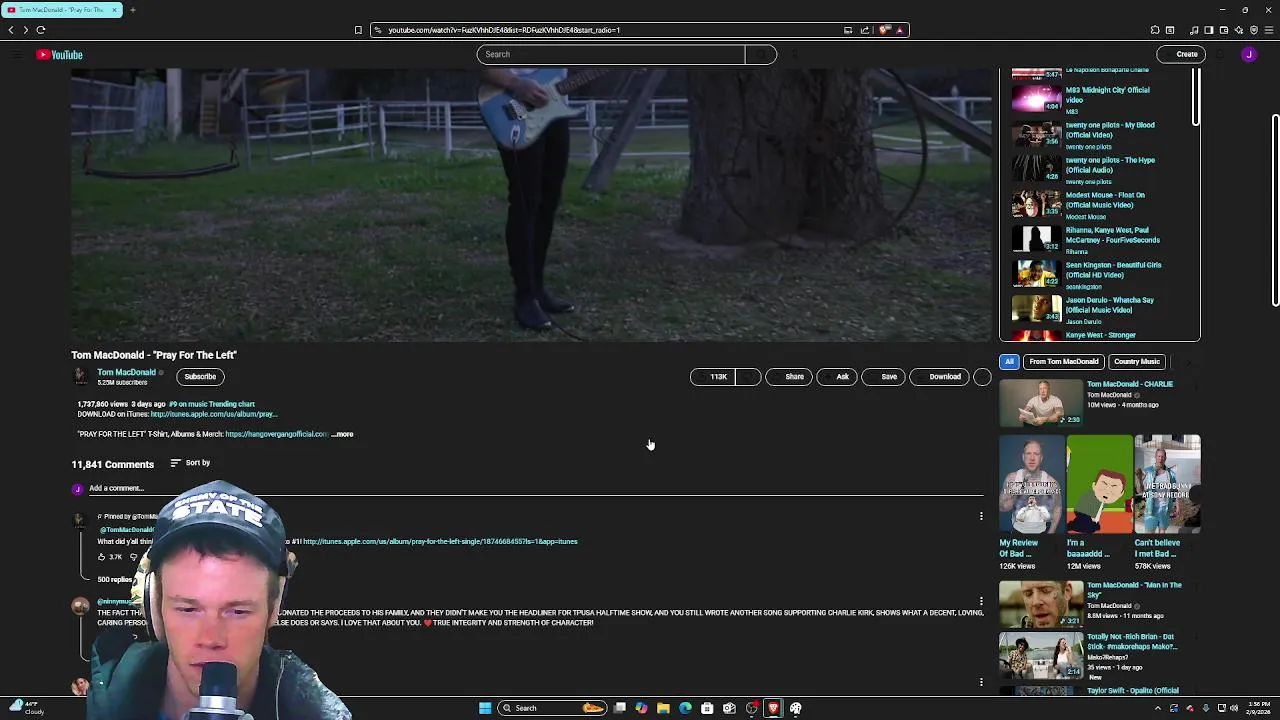1280x720 pixels.
Task: Click the Brave Shields lion icon
Action: pyautogui.click(x=884, y=30)
